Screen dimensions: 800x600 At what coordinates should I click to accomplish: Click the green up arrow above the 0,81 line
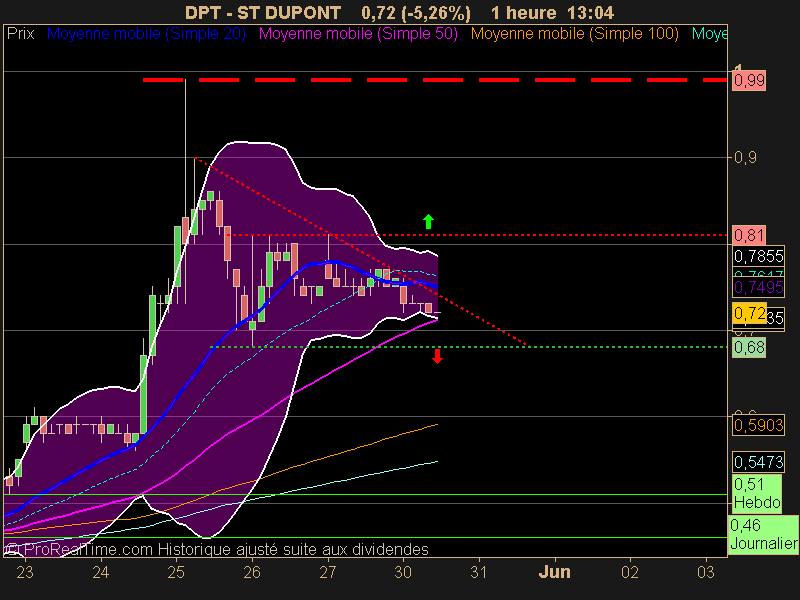429,221
